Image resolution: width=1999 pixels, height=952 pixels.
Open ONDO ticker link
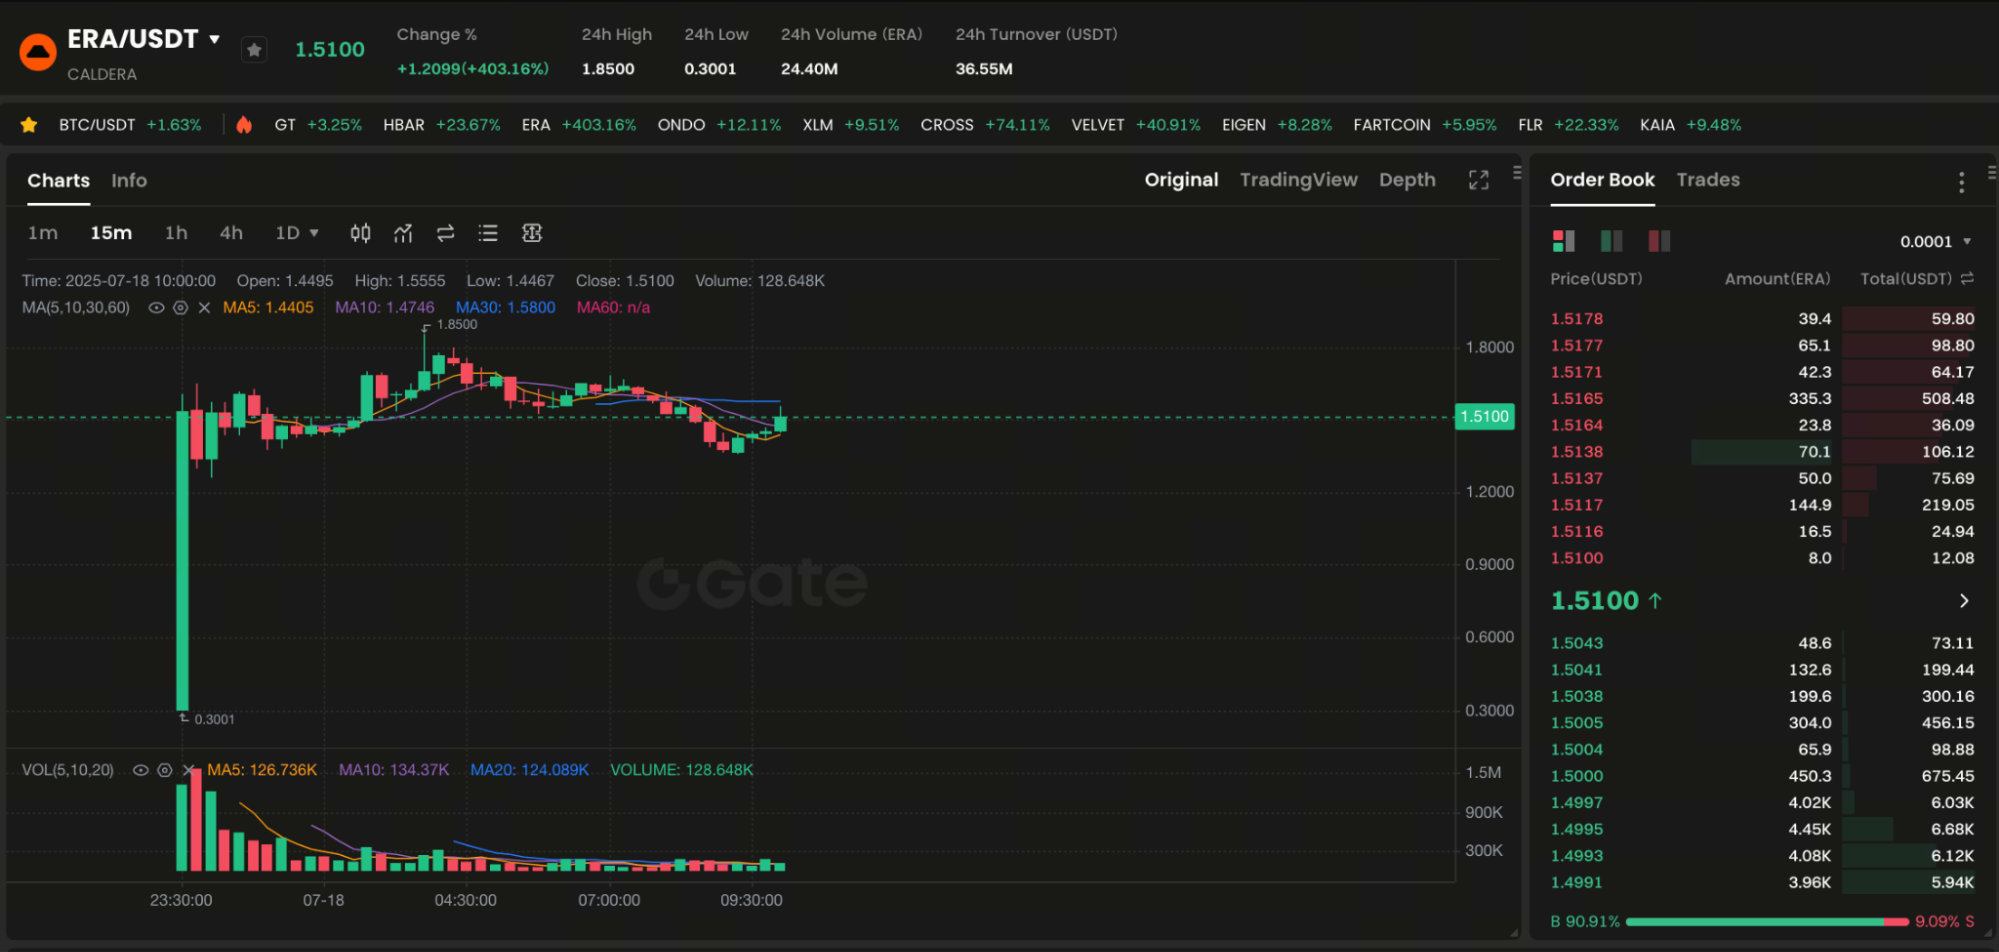[719, 125]
